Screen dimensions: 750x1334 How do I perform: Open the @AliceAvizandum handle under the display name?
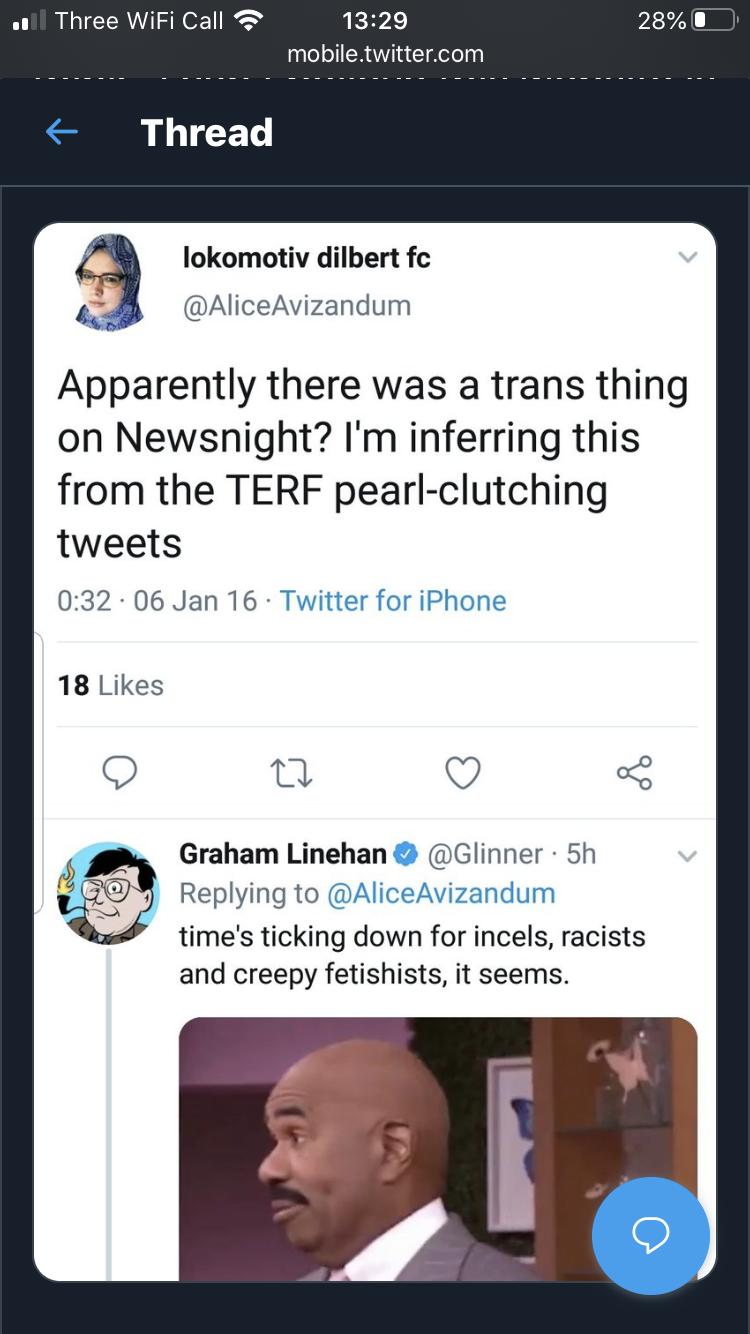(x=297, y=305)
